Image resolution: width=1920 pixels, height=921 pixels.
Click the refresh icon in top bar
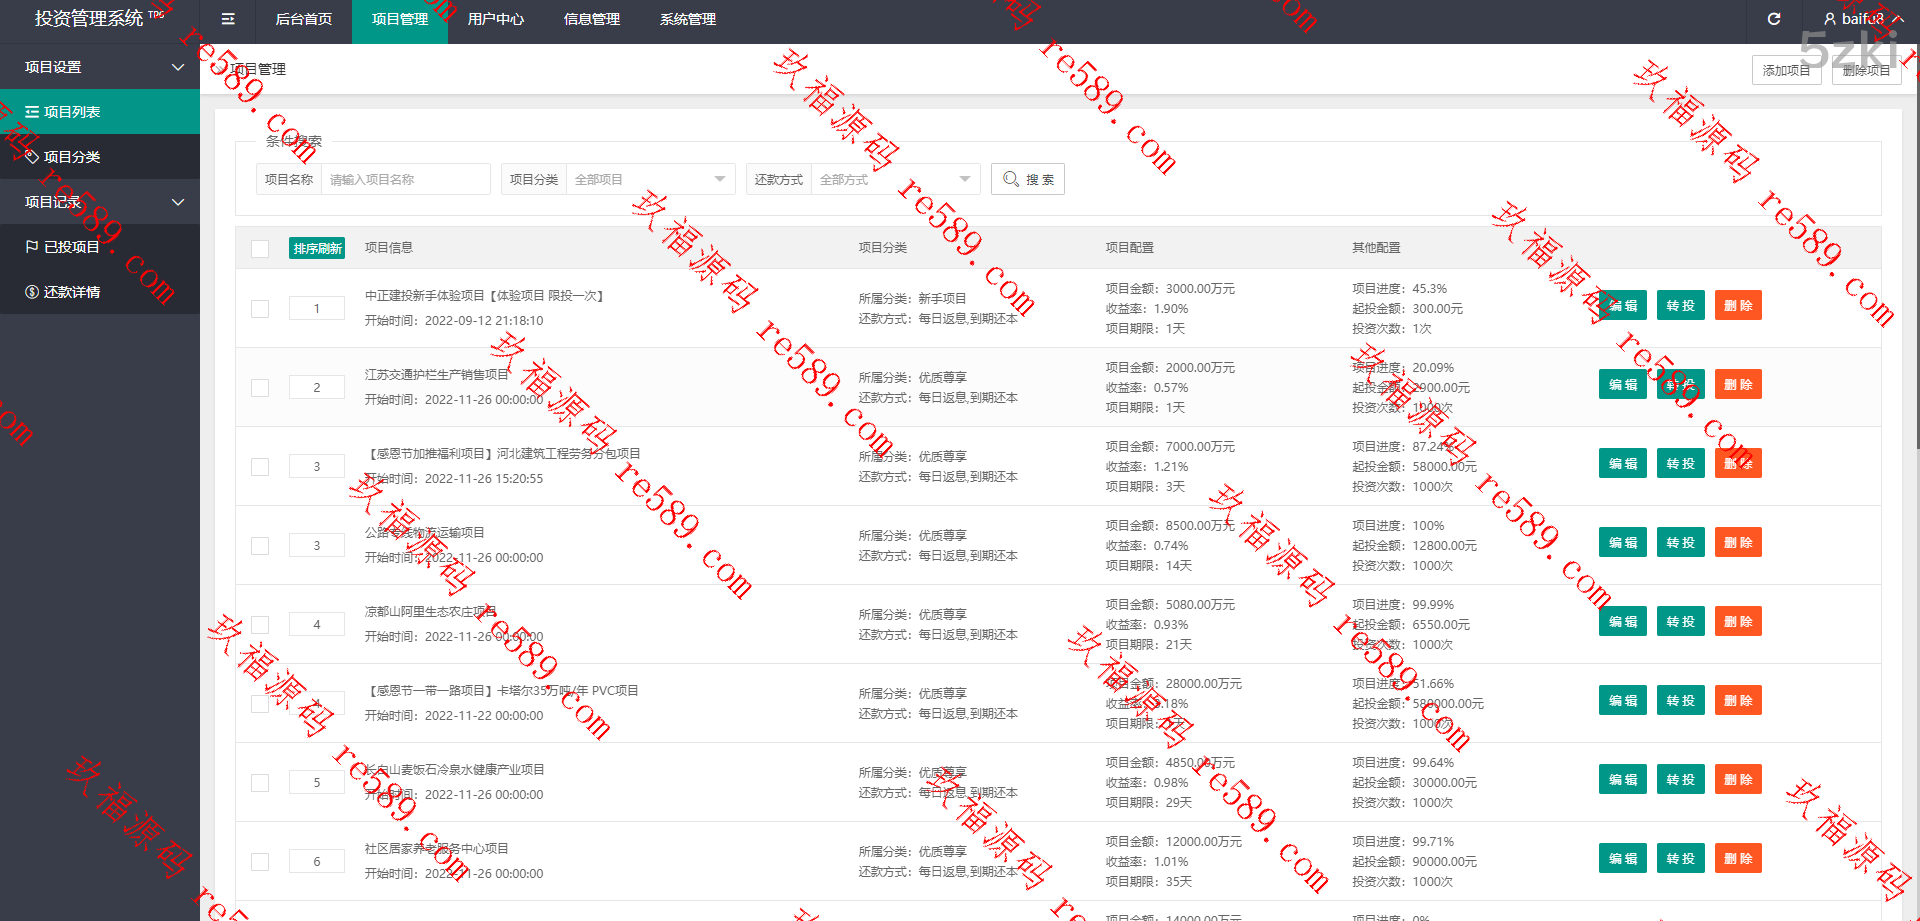[1774, 19]
